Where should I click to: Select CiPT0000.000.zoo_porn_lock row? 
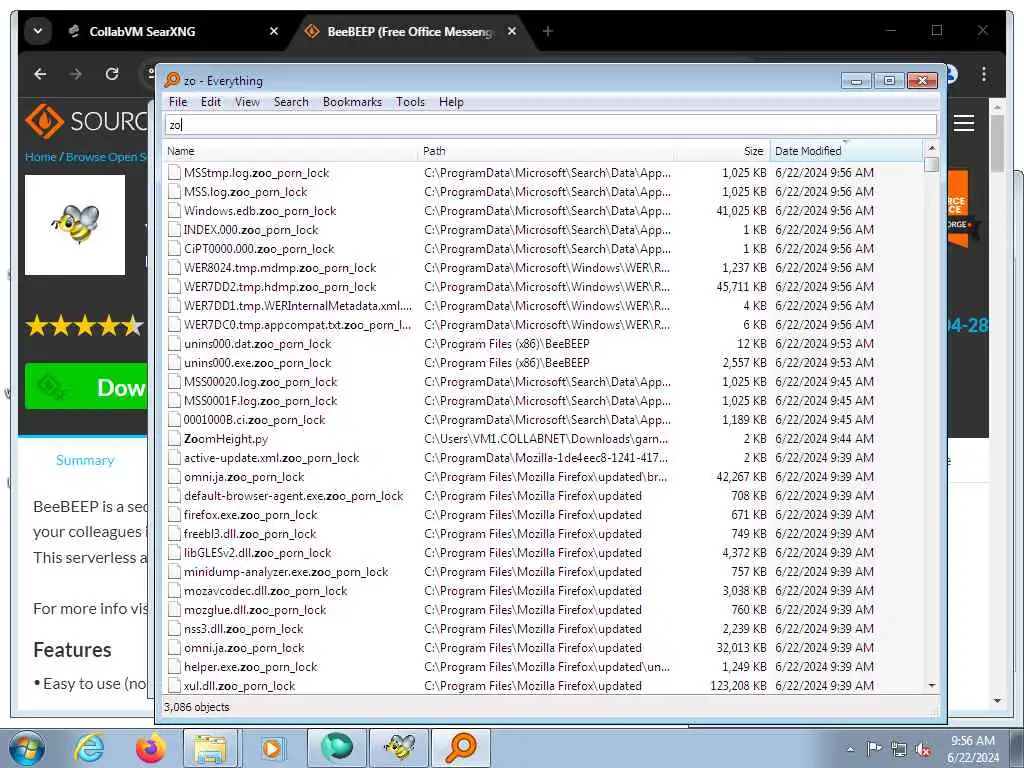point(543,249)
